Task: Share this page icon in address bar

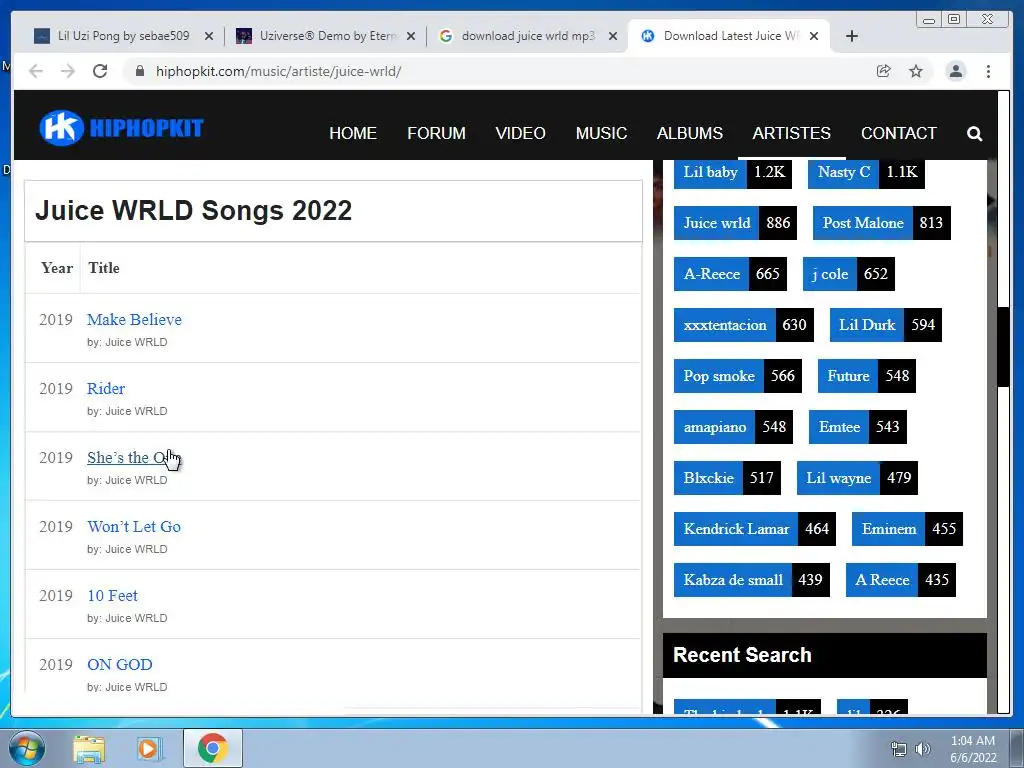Action: pyautogui.click(x=884, y=71)
